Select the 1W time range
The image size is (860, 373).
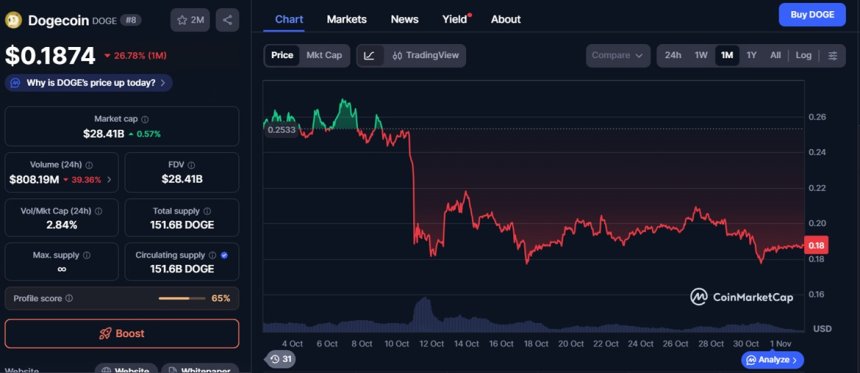(x=701, y=55)
